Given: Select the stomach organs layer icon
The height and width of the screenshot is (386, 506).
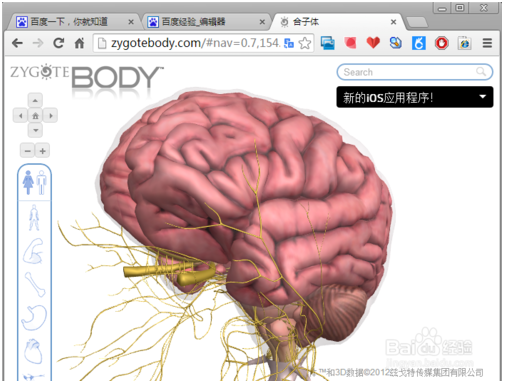Looking at the screenshot, I should click(34, 318).
